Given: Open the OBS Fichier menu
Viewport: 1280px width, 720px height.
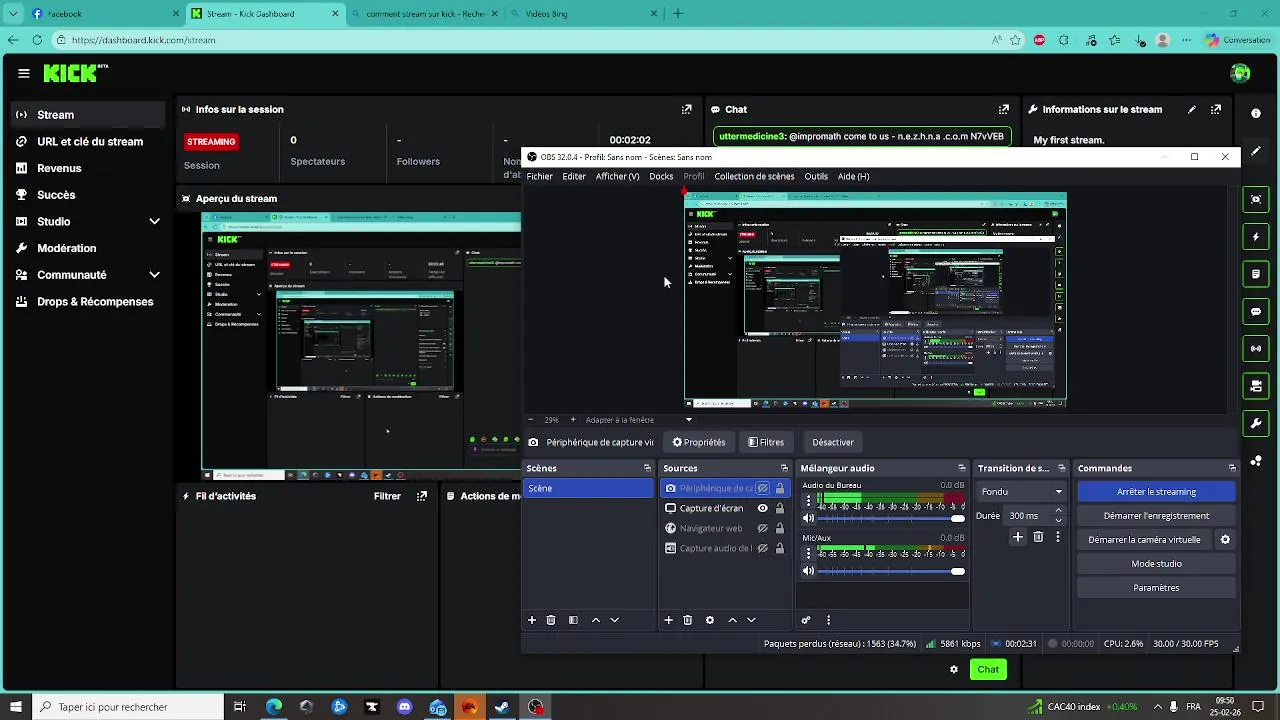Looking at the screenshot, I should coord(539,176).
